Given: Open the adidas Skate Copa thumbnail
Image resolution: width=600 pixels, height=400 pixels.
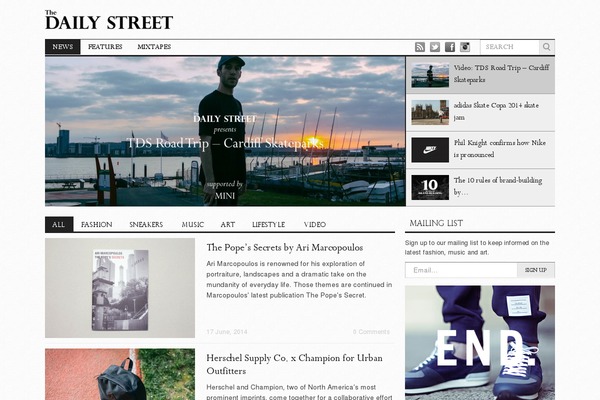Looking at the screenshot, I should pos(430,112).
